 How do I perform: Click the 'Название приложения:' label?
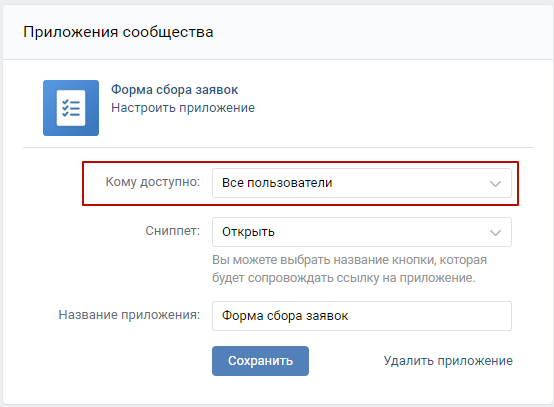pos(129,315)
